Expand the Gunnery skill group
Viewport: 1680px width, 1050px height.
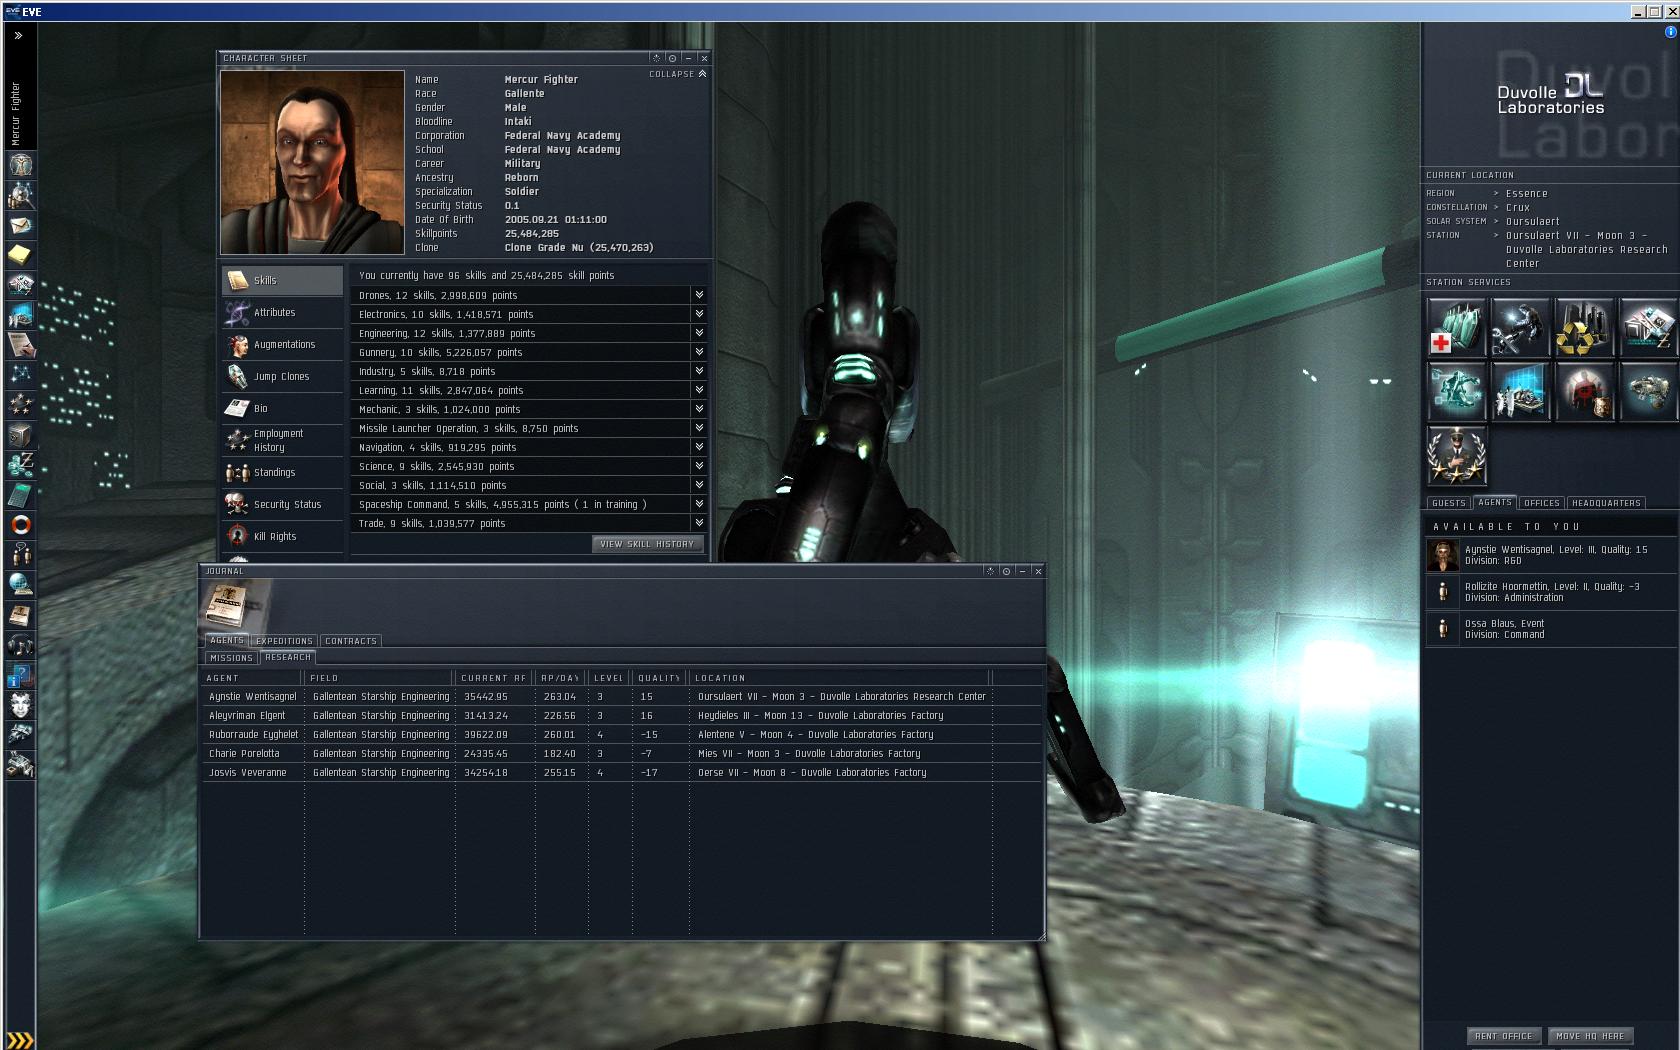tap(699, 352)
